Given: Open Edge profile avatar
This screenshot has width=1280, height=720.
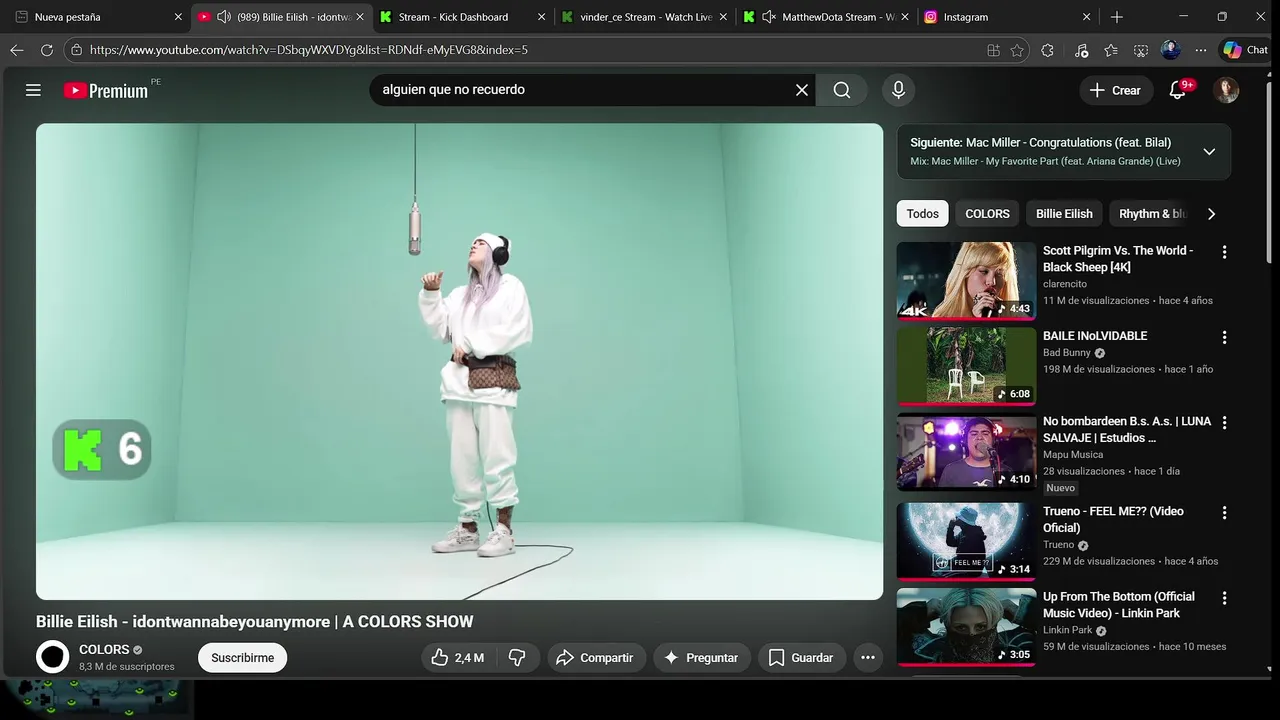Looking at the screenshot, I should coord(1171,50).
